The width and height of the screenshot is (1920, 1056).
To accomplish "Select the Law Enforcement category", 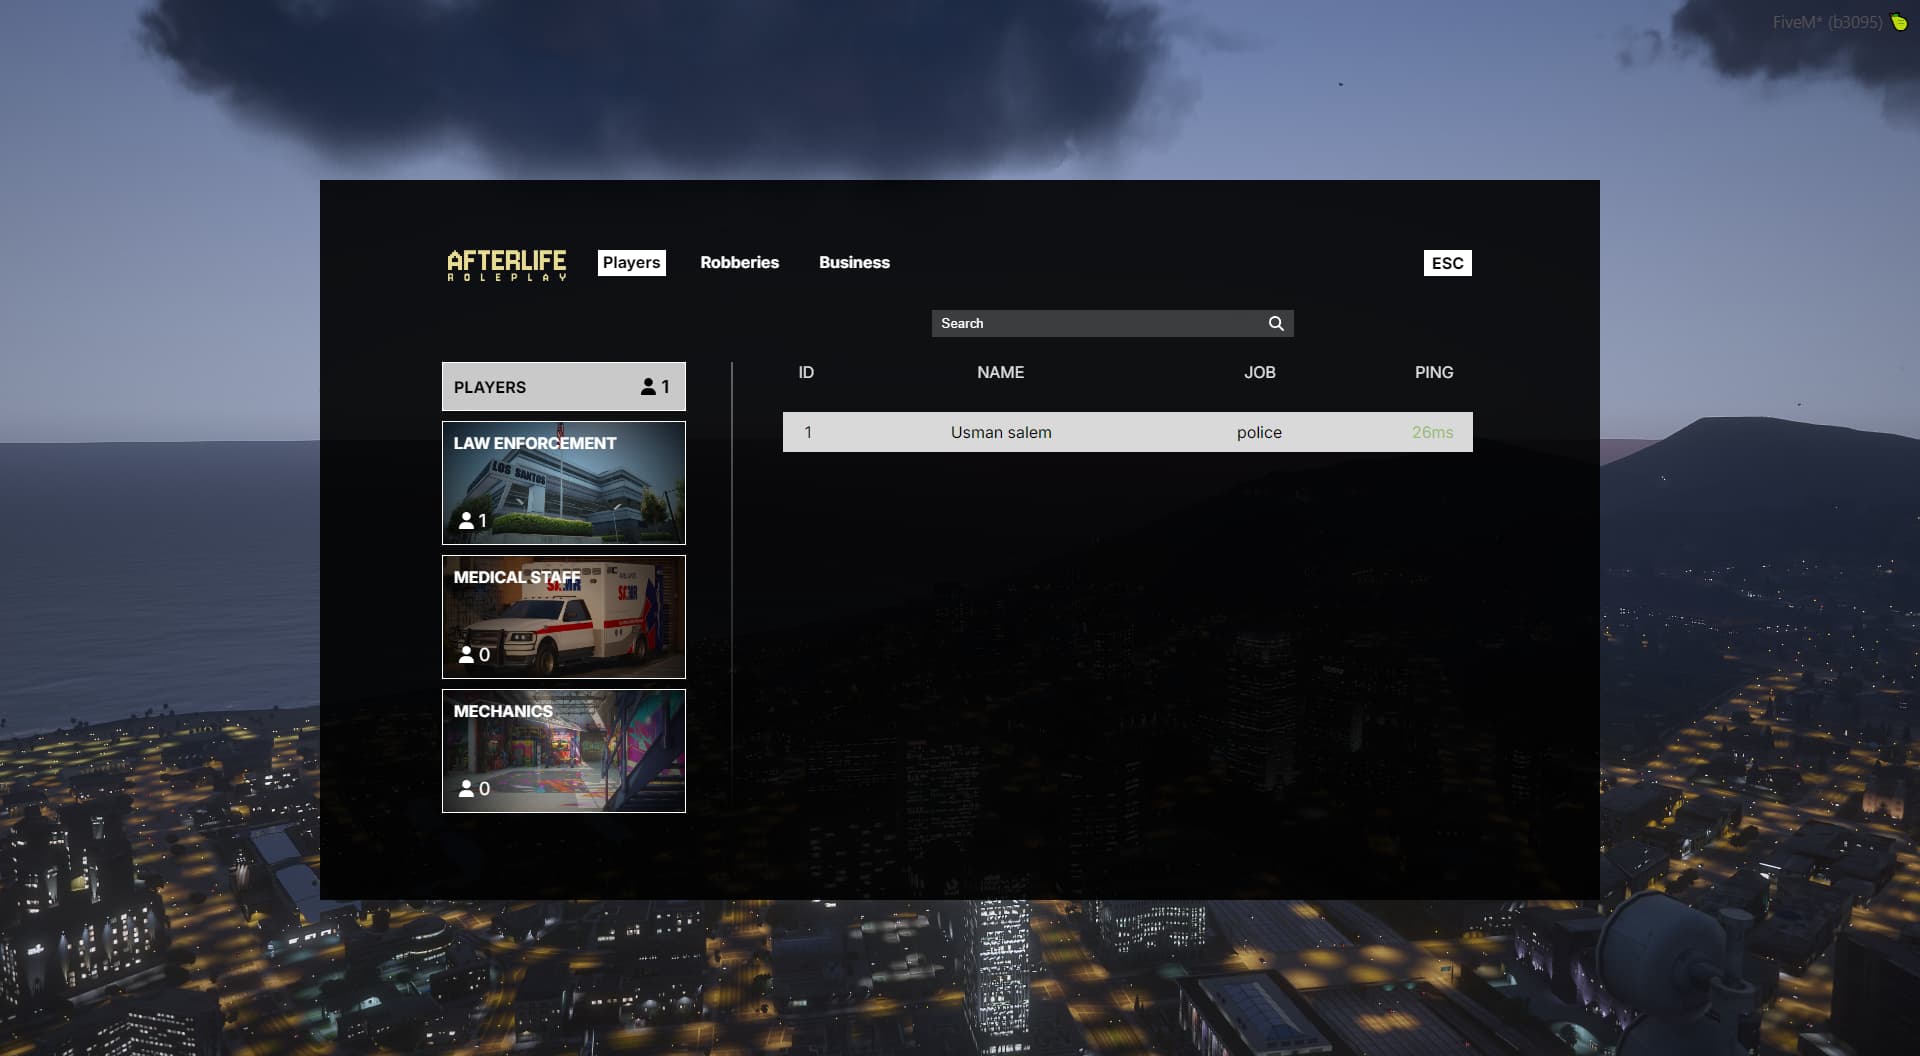I will [x=563, y=482].
